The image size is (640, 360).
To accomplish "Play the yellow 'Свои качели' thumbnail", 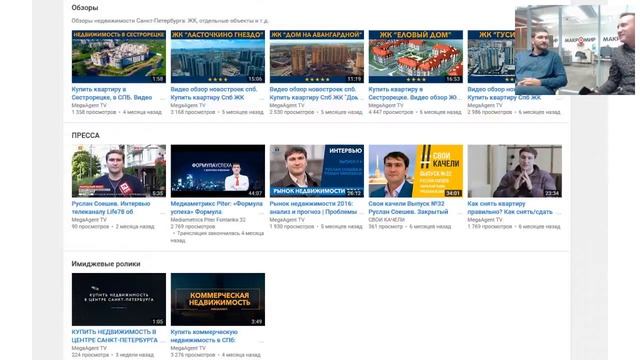I will [x=416, y=171].
